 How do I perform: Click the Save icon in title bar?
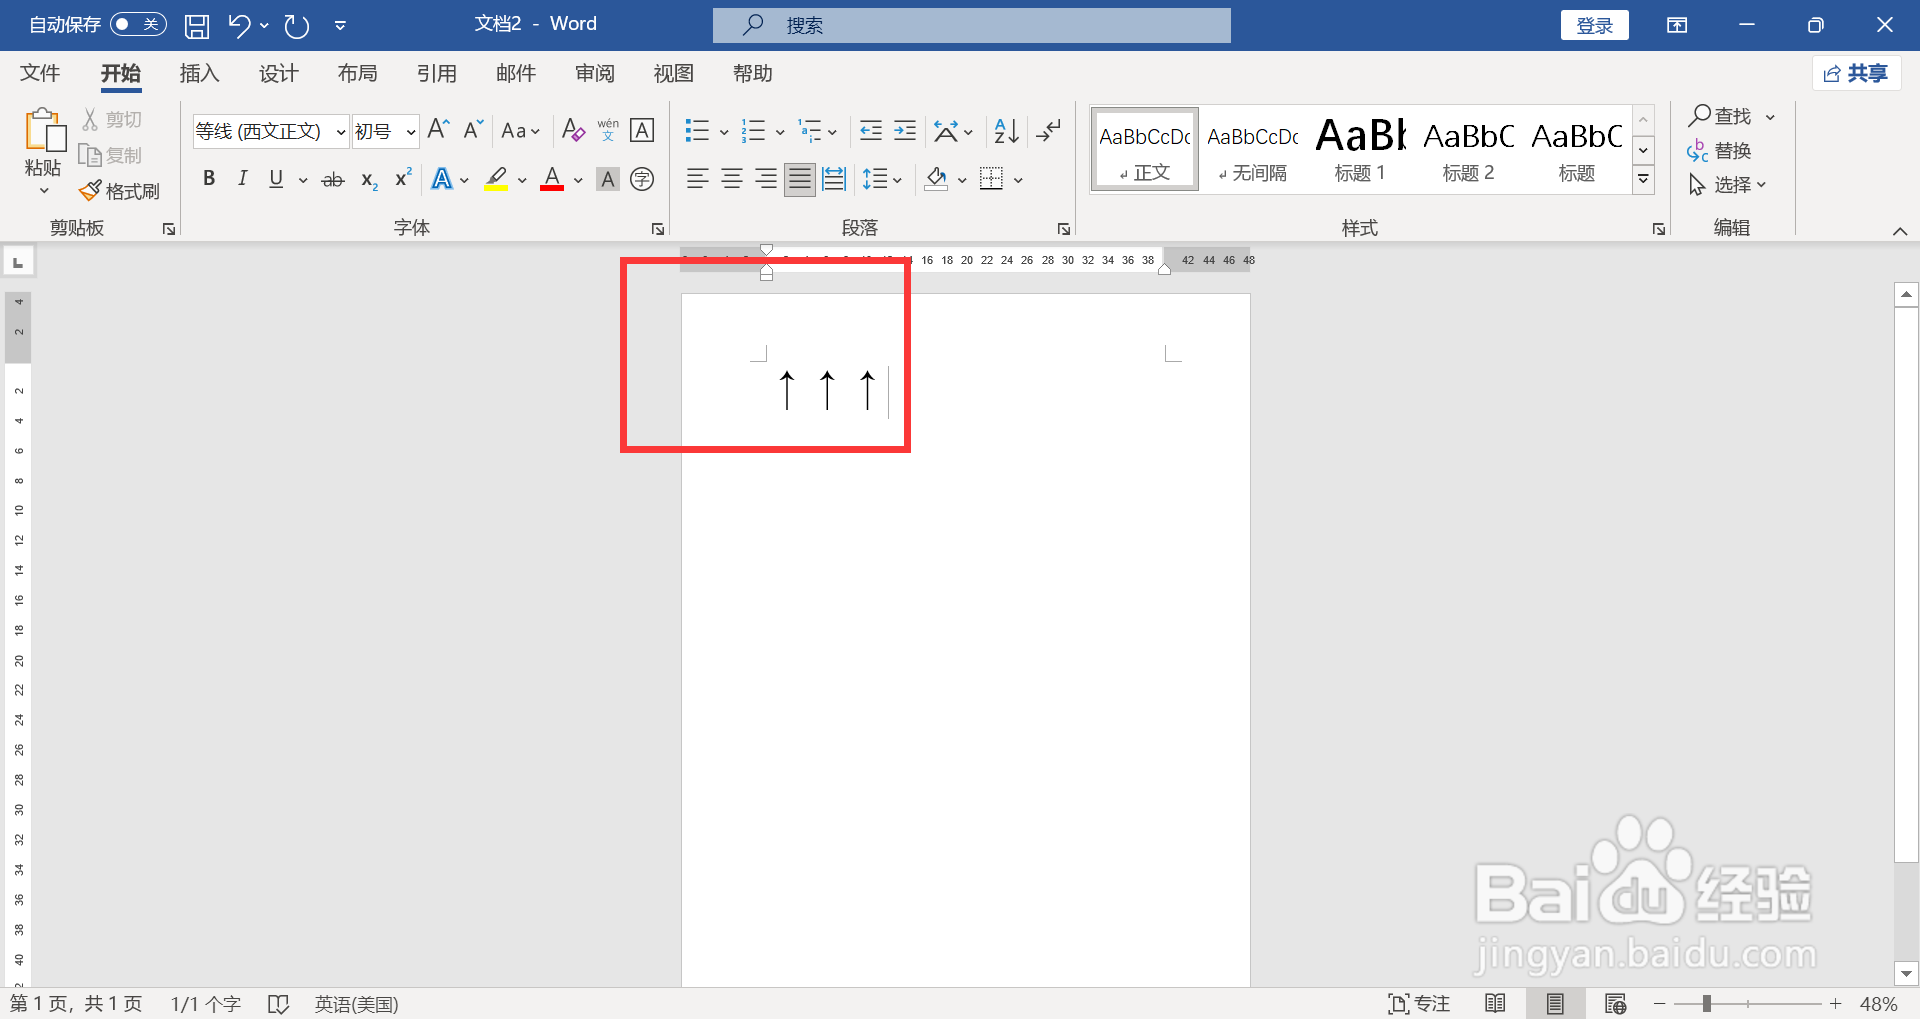pyautogui.click(x=197, y=26)
